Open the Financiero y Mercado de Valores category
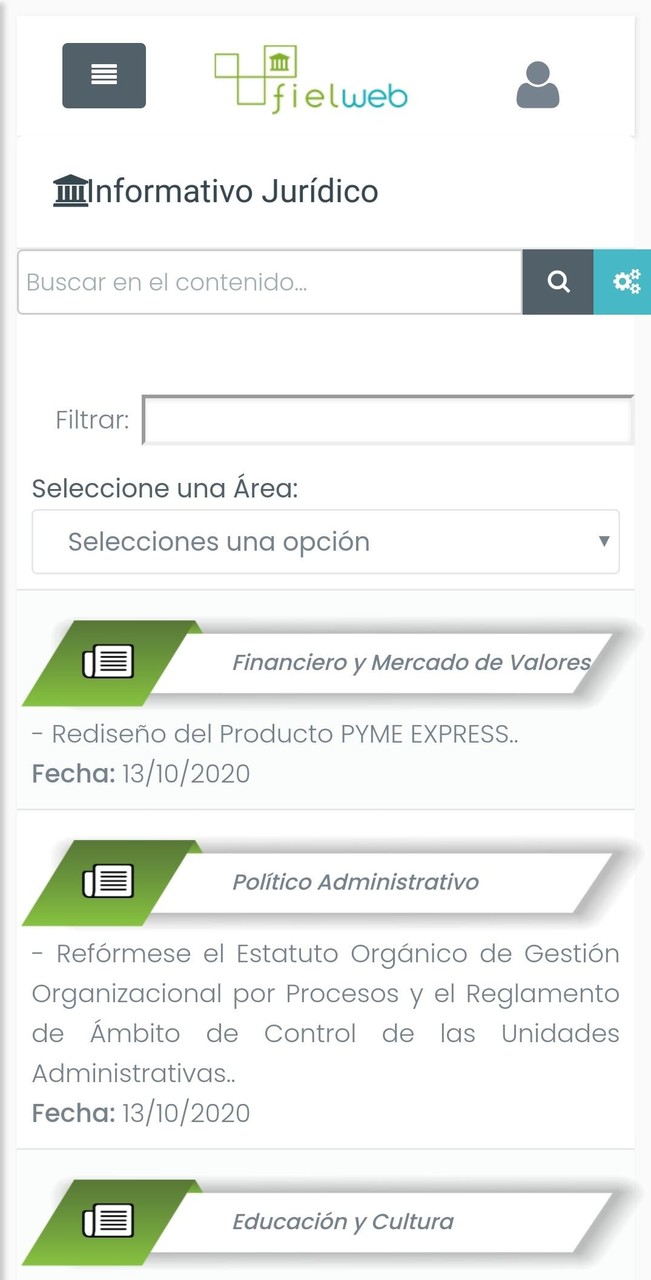This screenshot has width=651, height=1280. [x=411, y=662]
